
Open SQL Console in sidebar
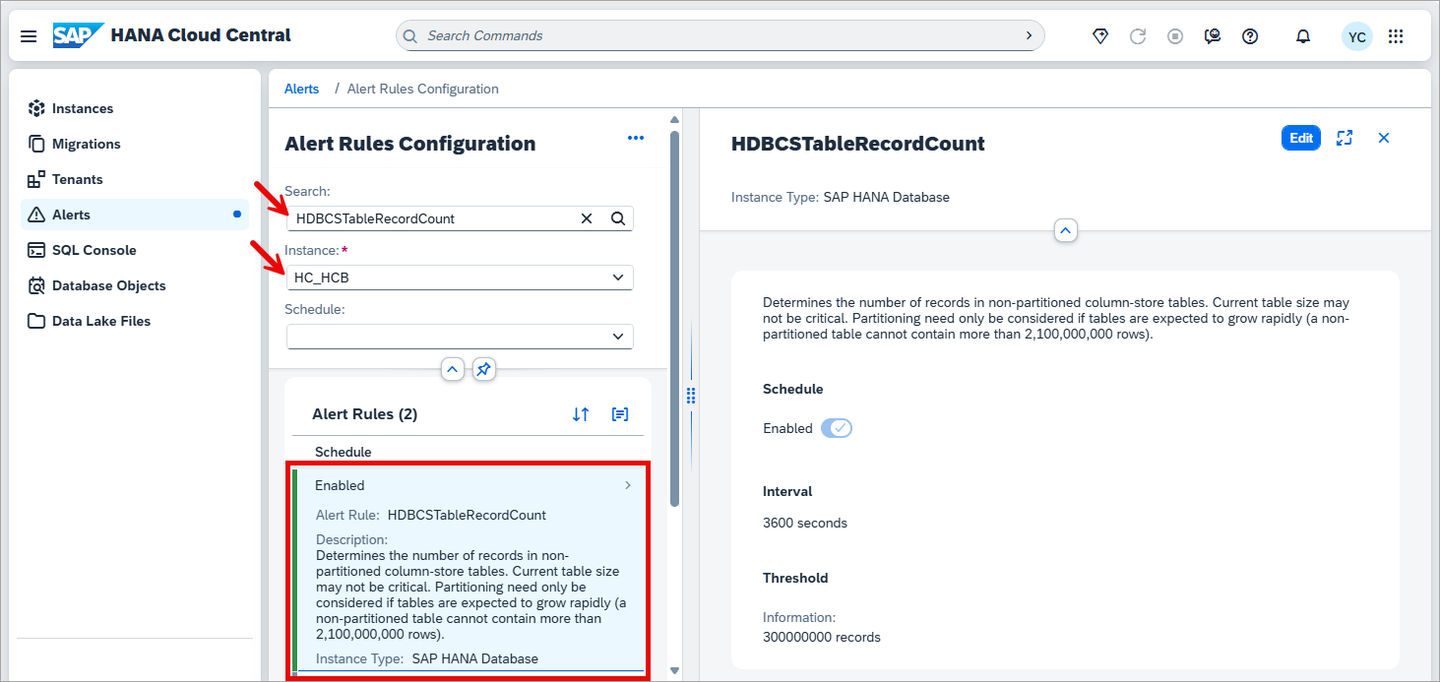135,250
